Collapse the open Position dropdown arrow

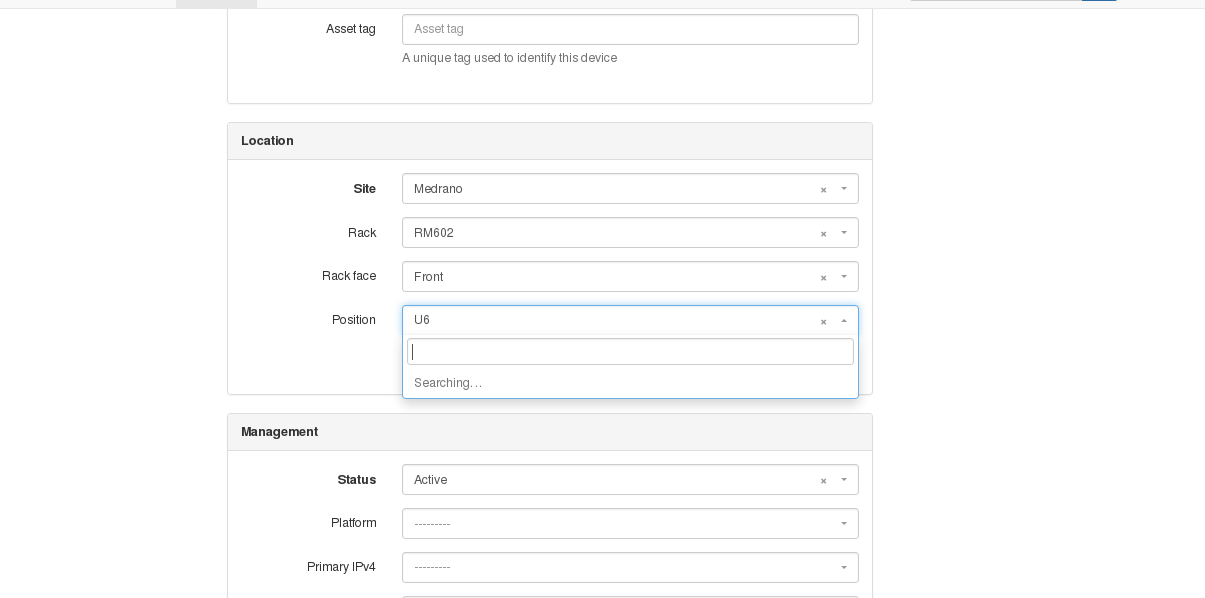pyautogui.click(x=843, y=321)
